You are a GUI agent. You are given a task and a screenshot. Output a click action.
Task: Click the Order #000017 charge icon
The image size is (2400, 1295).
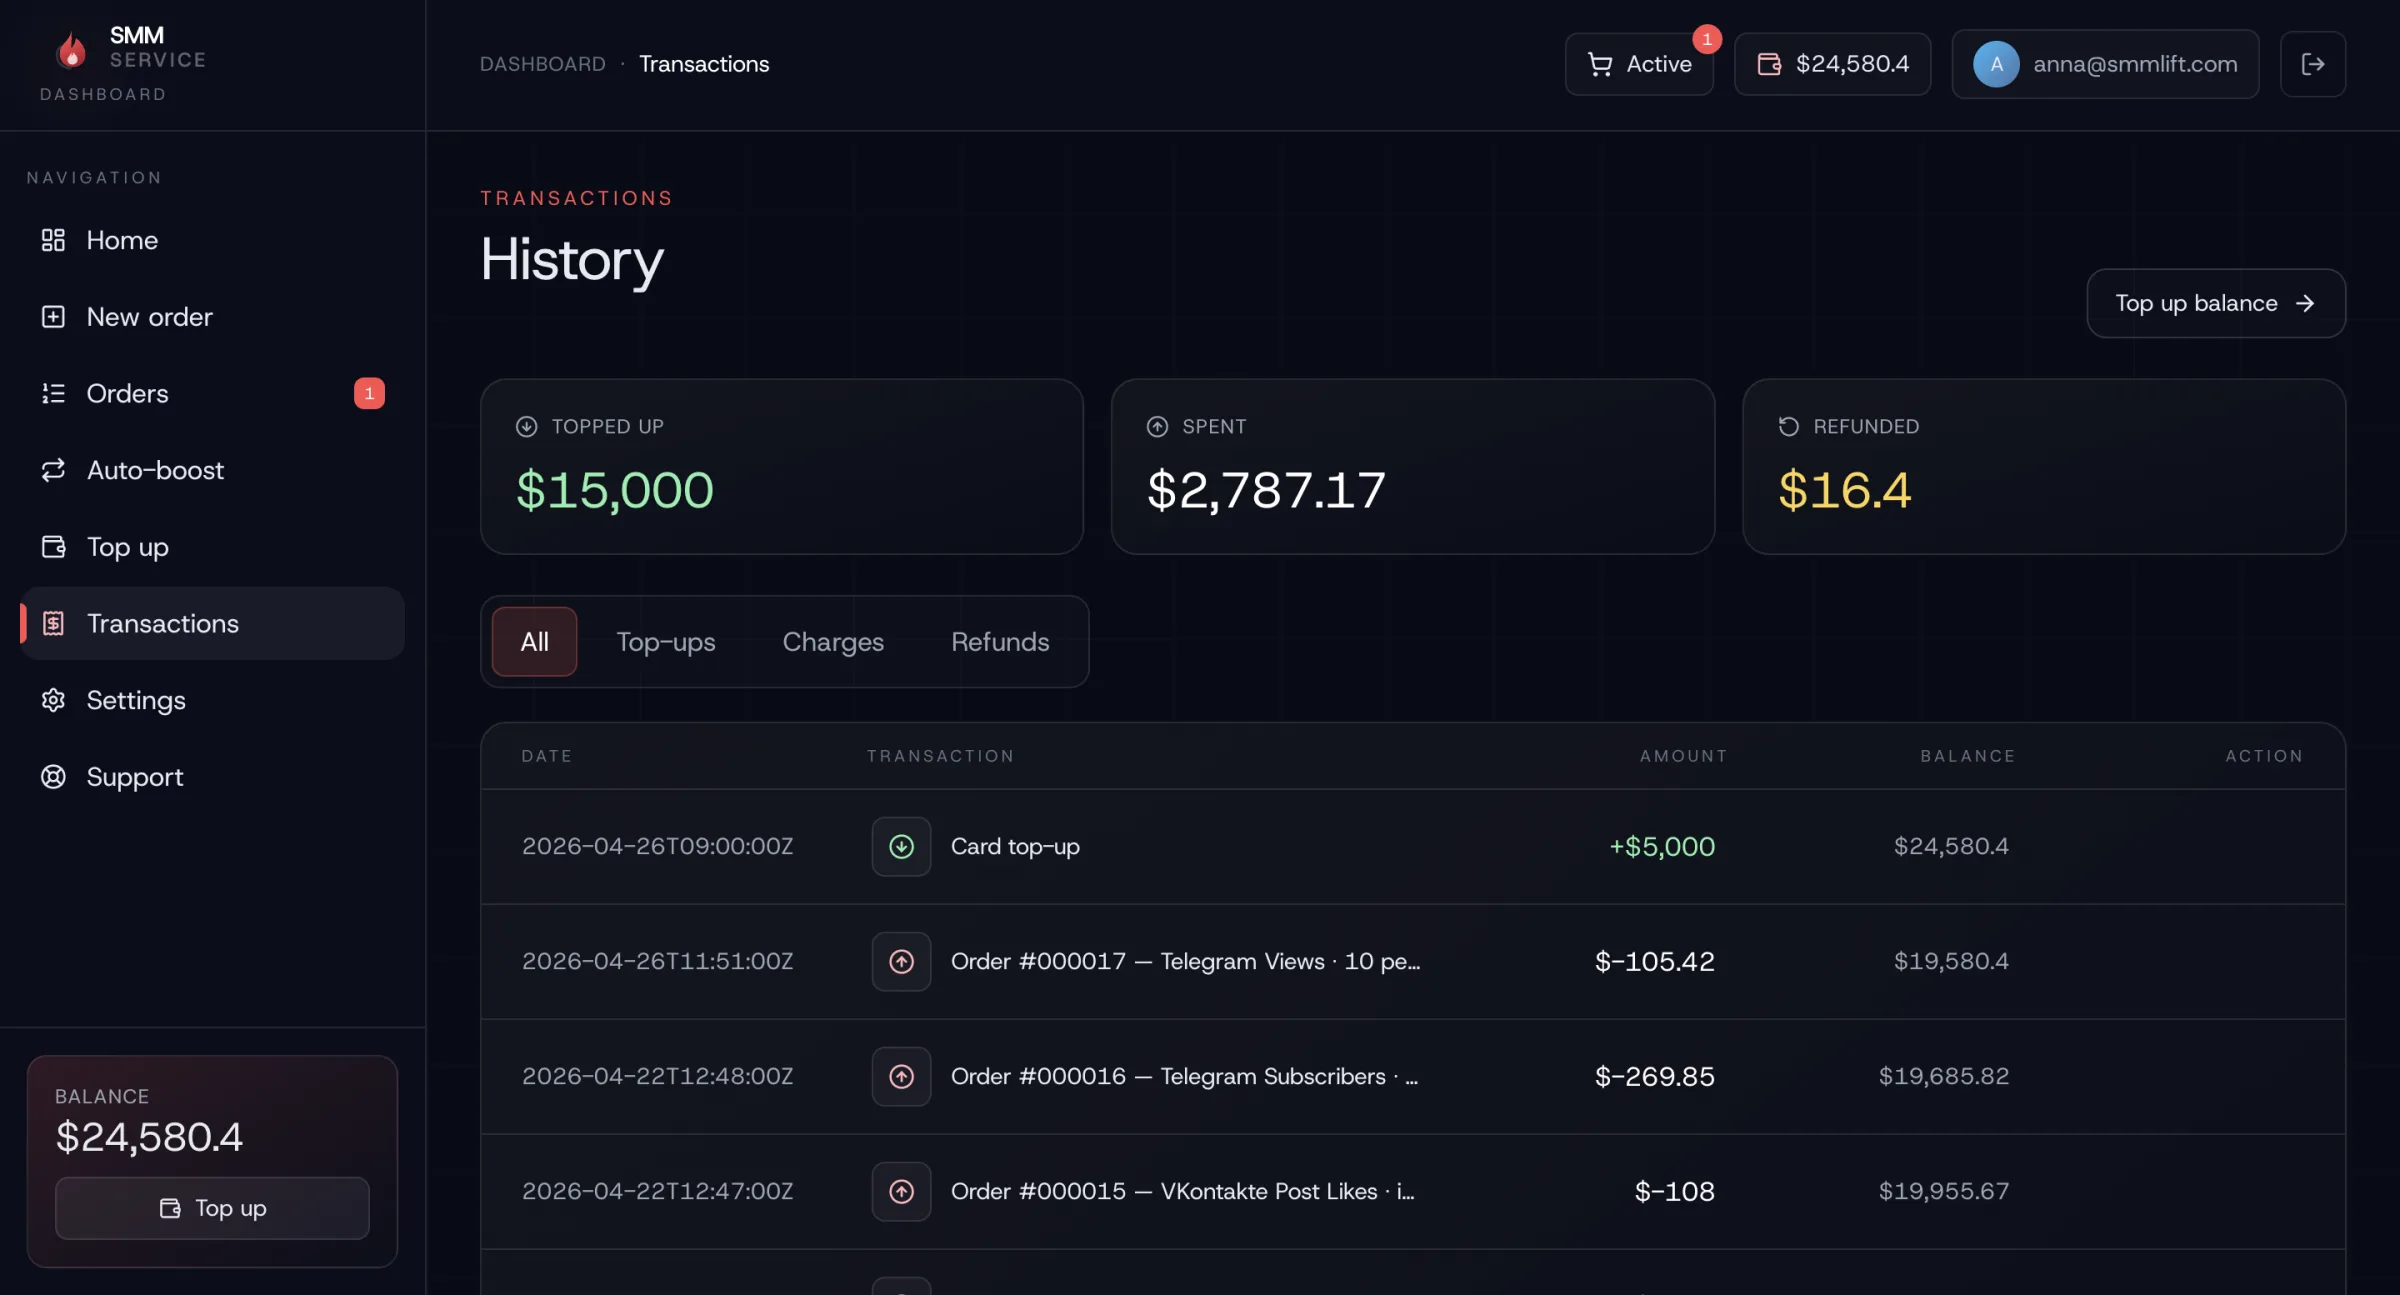[x=901, y=961]
